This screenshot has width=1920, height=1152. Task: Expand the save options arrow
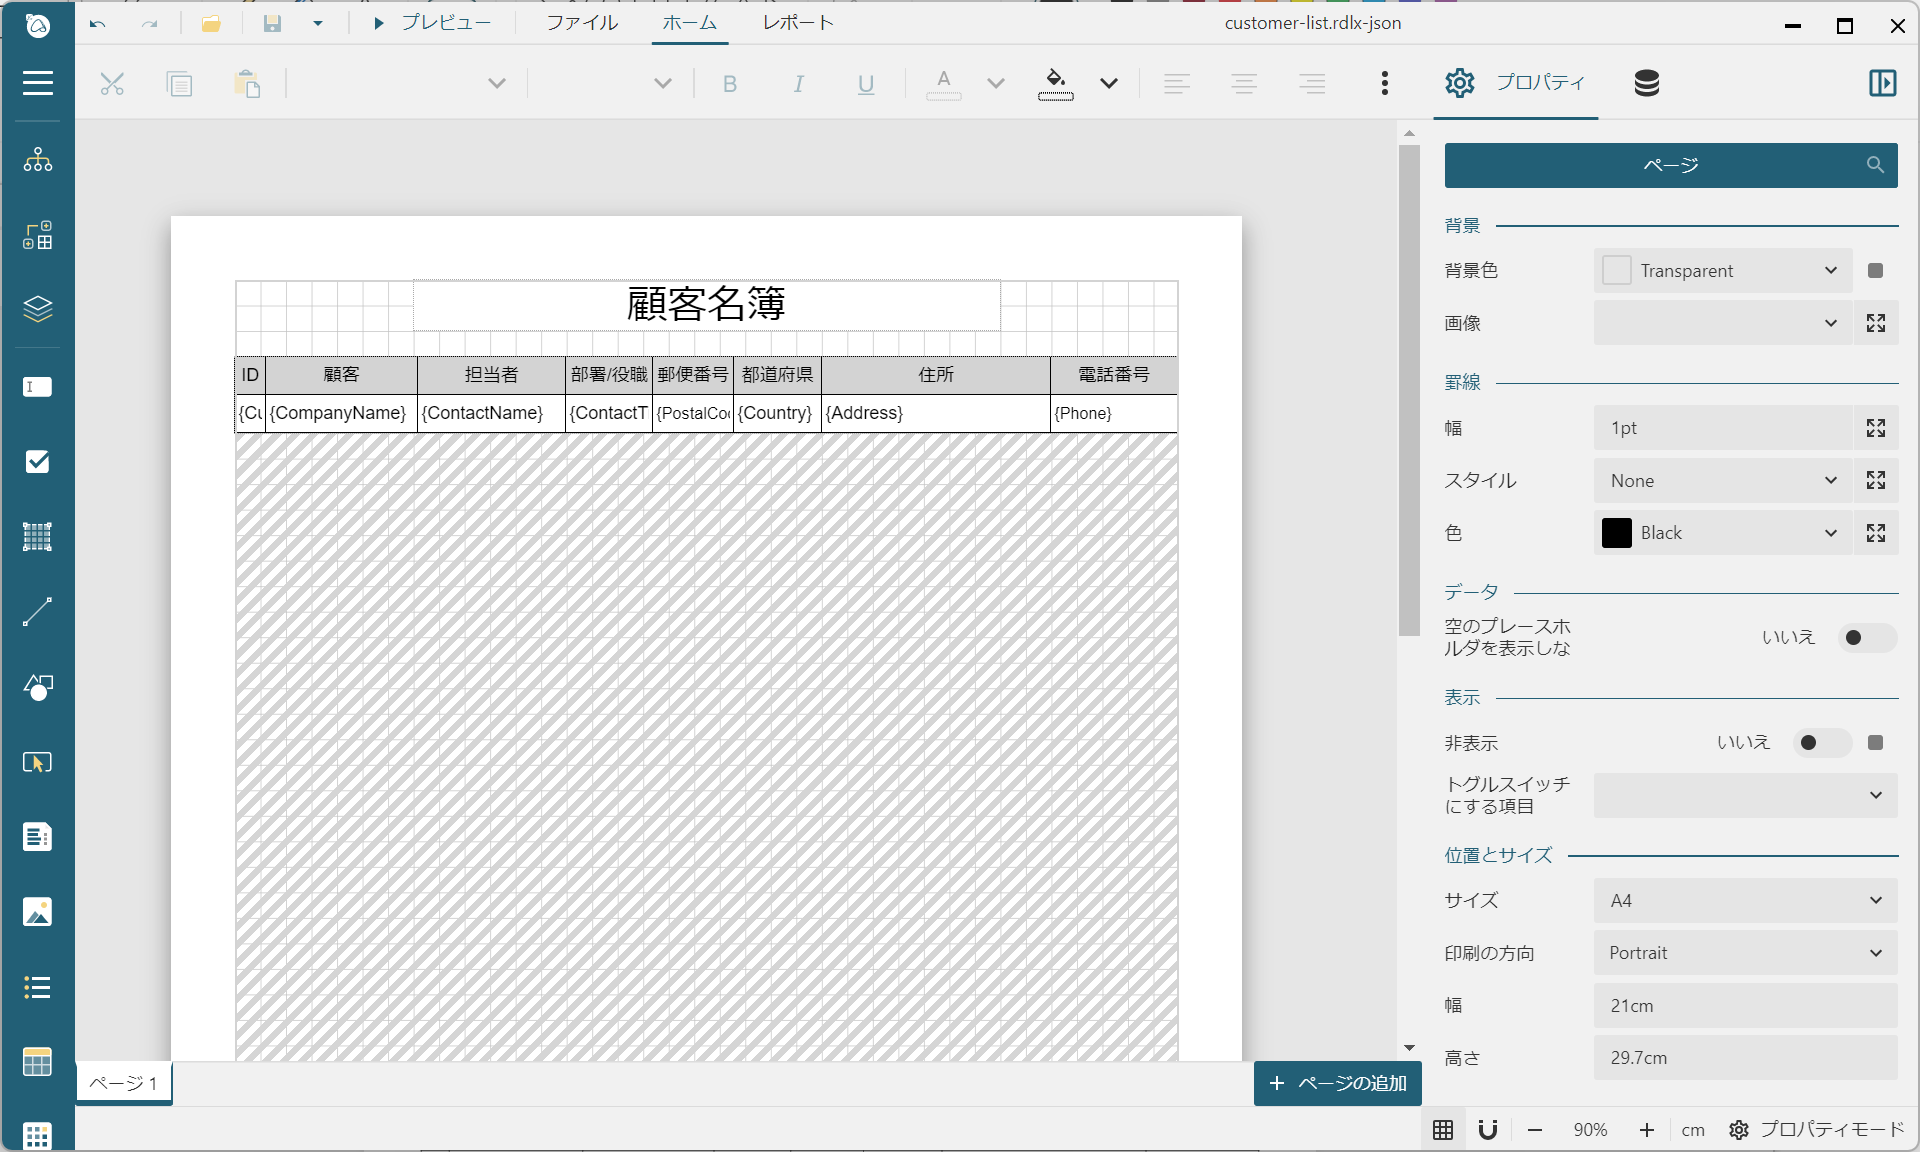click(x=318, y=23)
